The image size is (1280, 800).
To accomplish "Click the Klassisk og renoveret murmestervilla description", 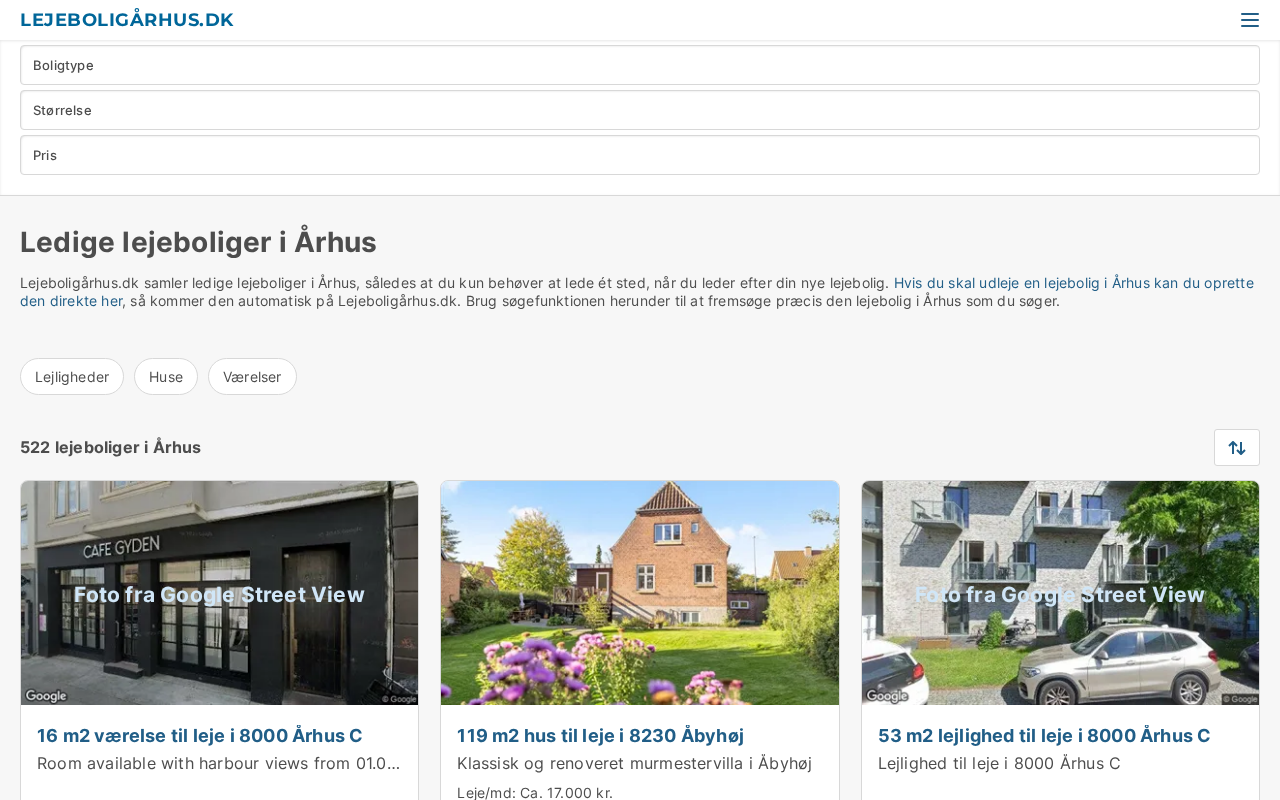I will (x=634, y=764).
